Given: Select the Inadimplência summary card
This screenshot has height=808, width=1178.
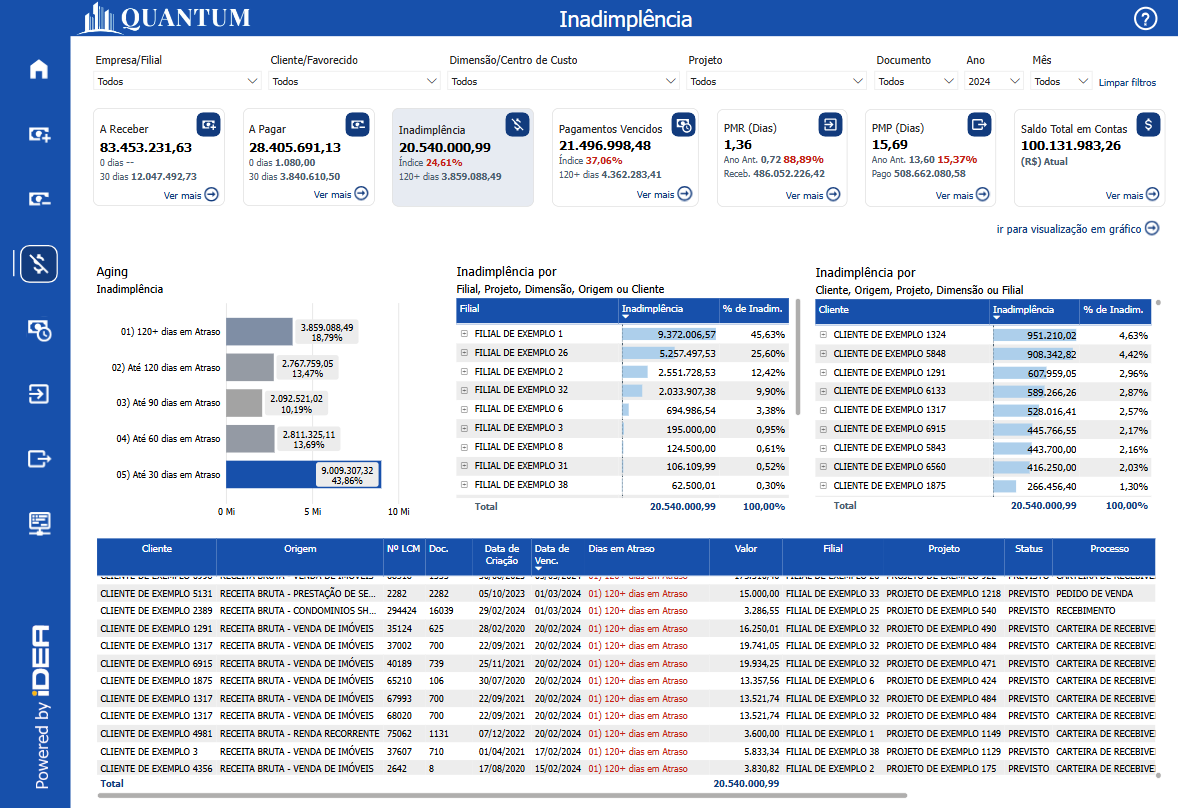Looking at the screenshot, I should point(462,157).
